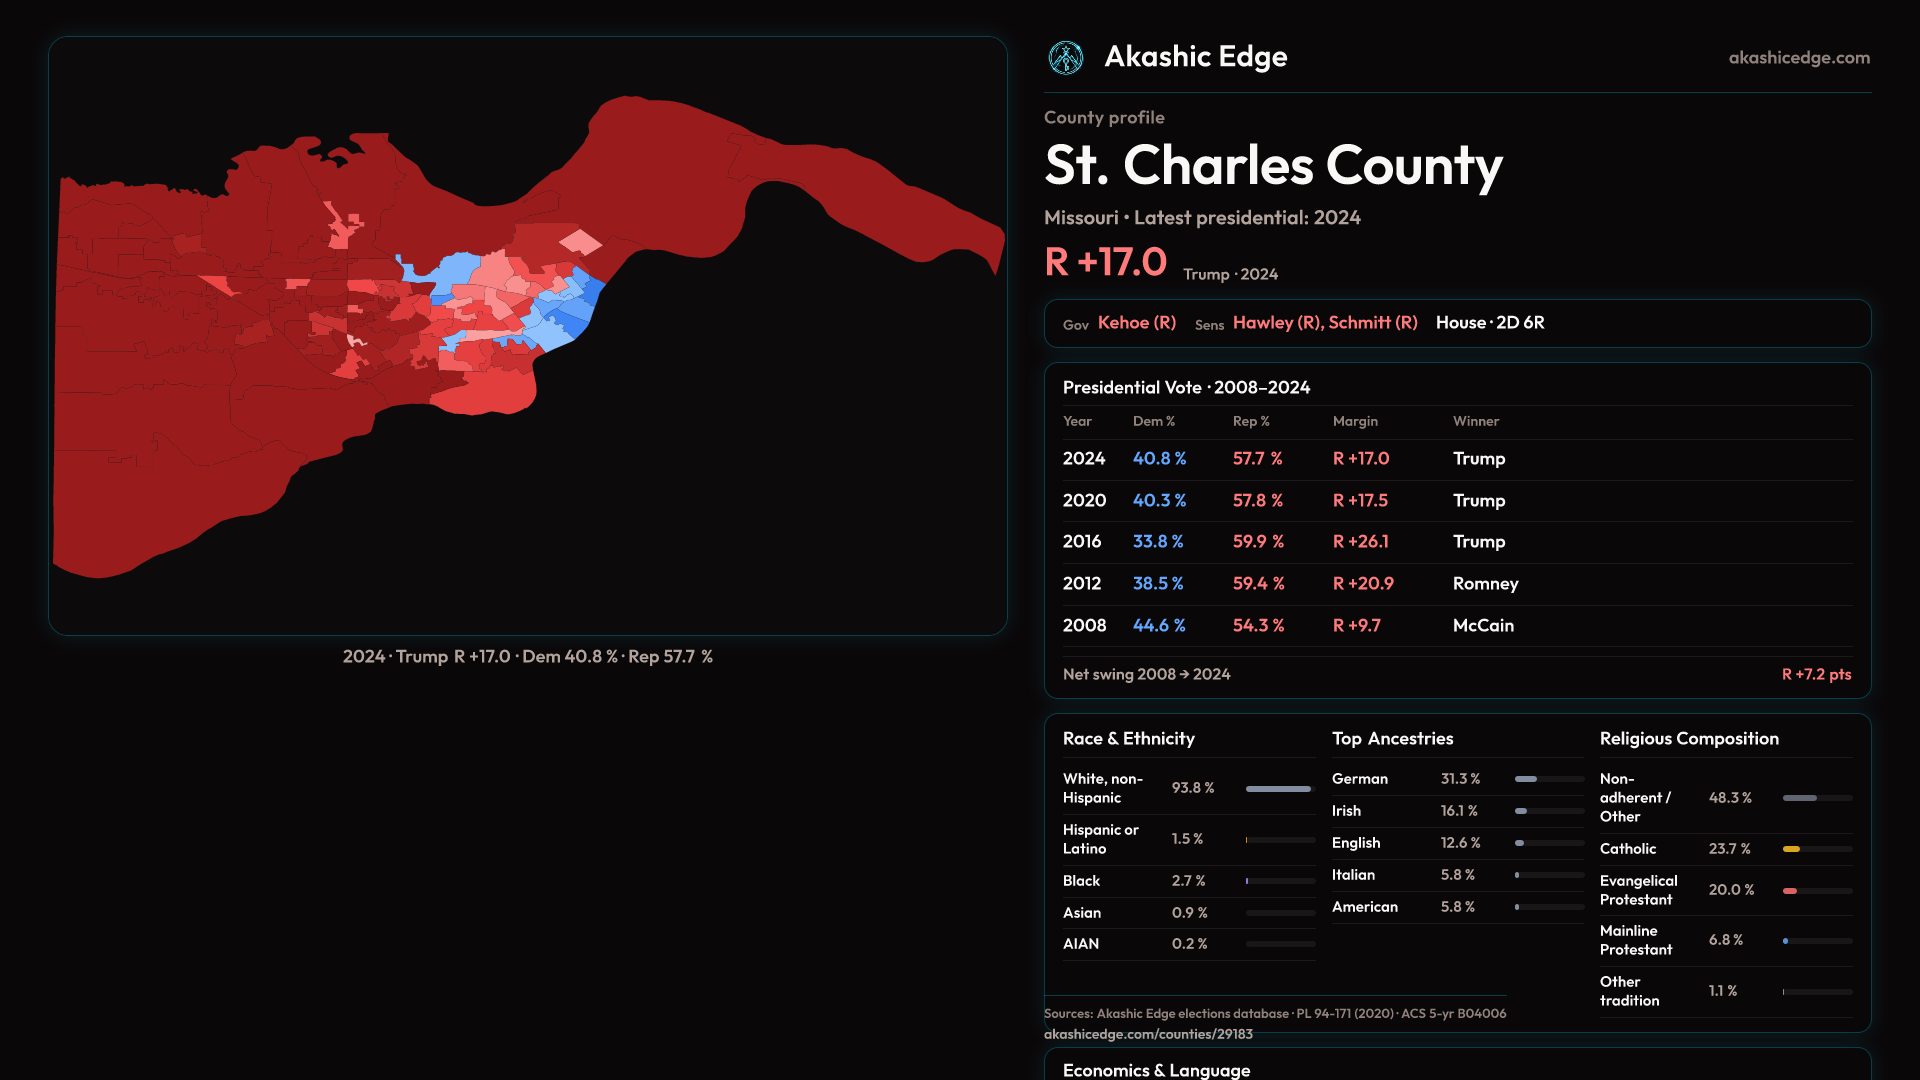Click Hawley (R), Schmitt (R) senators label
The width and height of the screenshot is (1920, 1080).
1324,323
